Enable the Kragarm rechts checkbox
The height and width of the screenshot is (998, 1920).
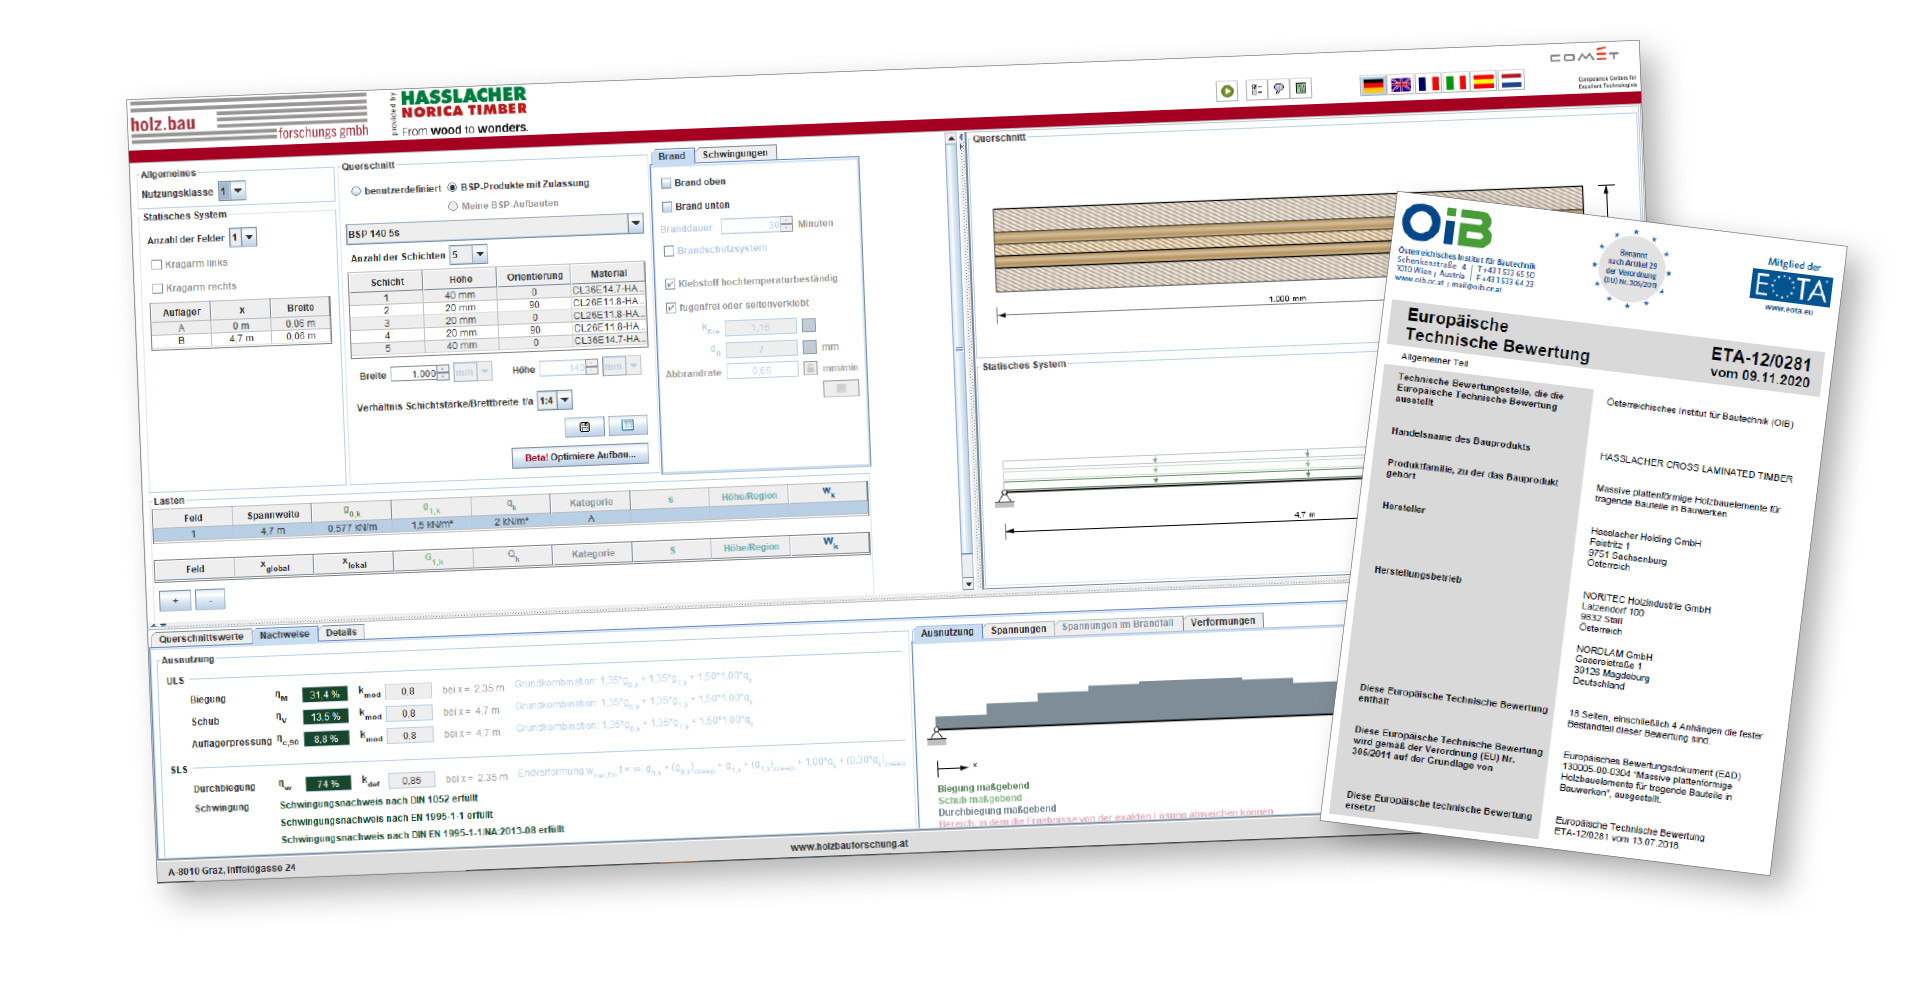coord(157,288)
